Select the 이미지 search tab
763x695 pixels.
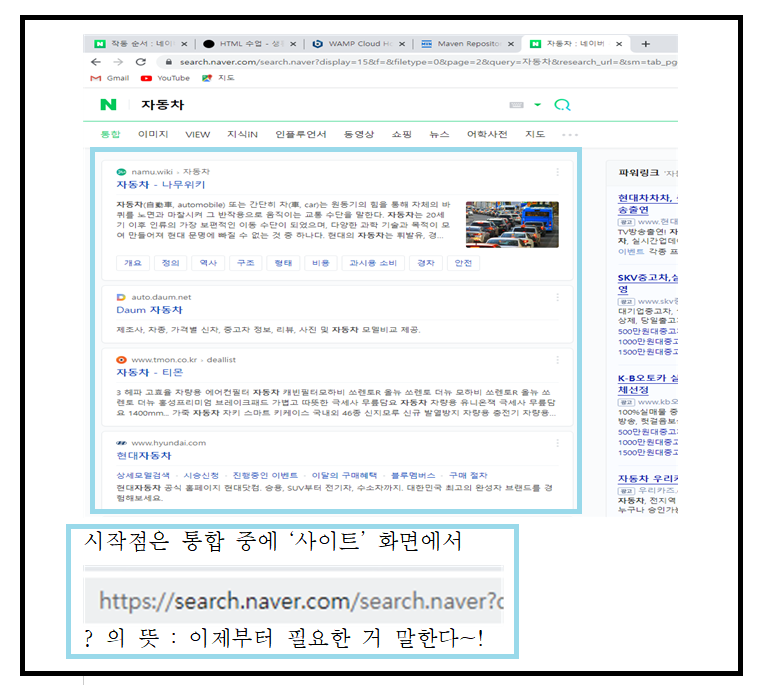pos(153,134)
